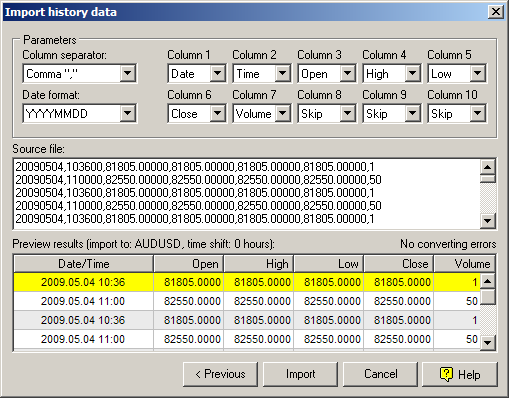Expand the Column 6 Close dropdown
Screen dimensions: 509x398
[x=217, y=113]
